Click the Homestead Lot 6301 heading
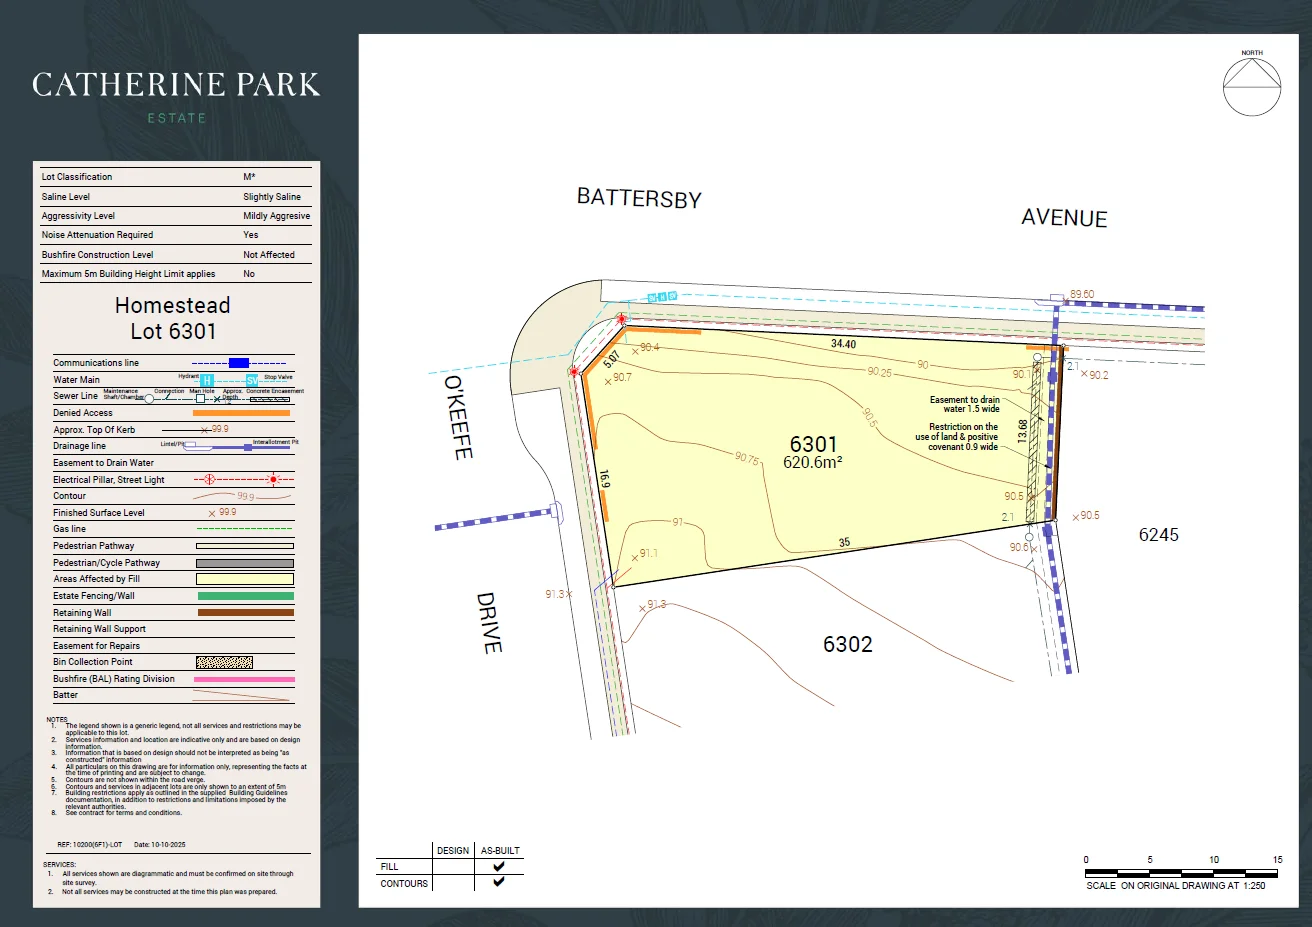Viewport: 1312px width, 927px height. click(x=172, y=318)
